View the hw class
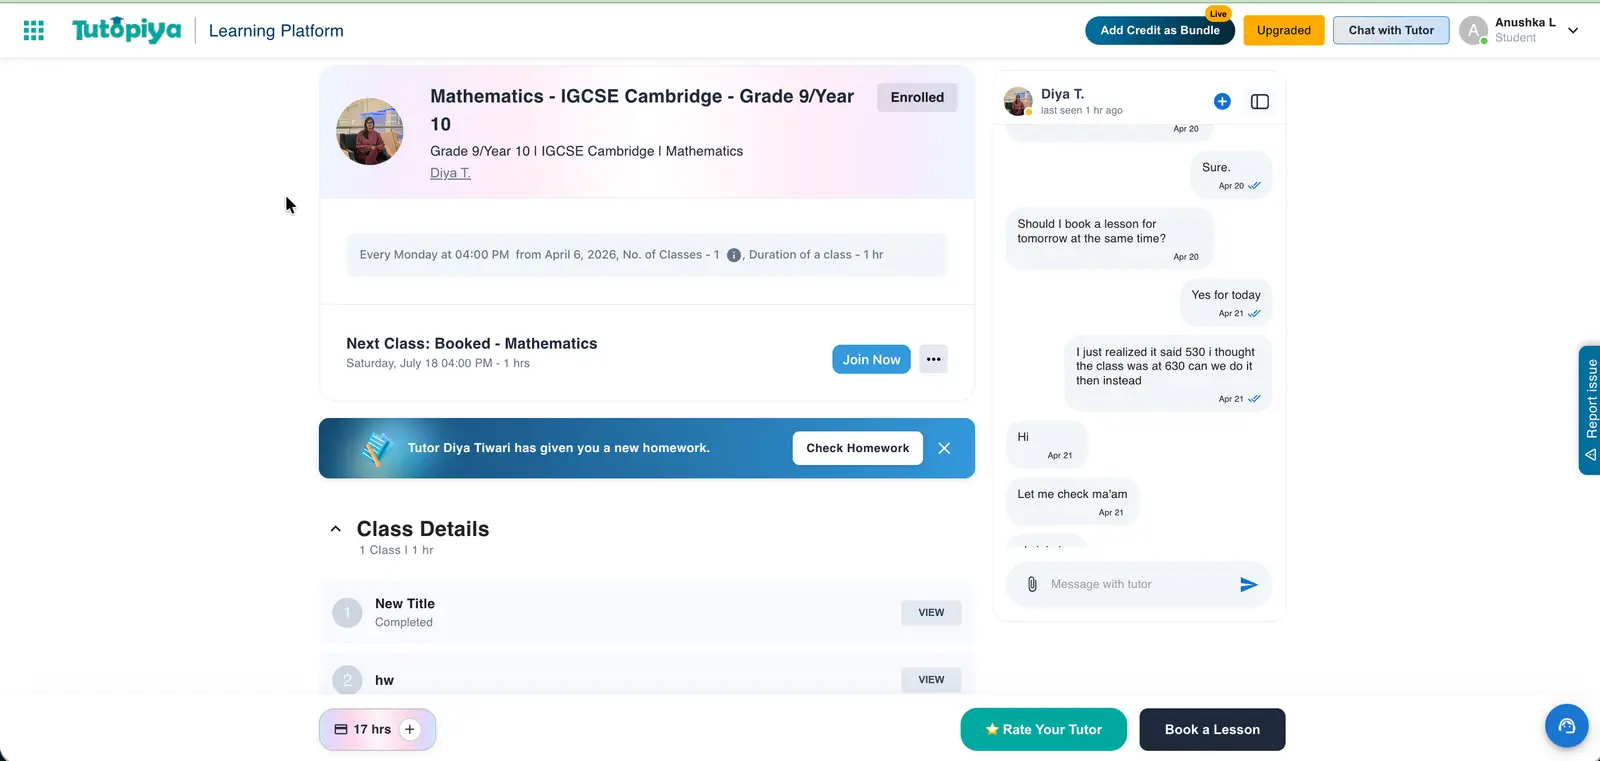The height and width of the screenshot is (761, 1600). click(x=931, y=680)
